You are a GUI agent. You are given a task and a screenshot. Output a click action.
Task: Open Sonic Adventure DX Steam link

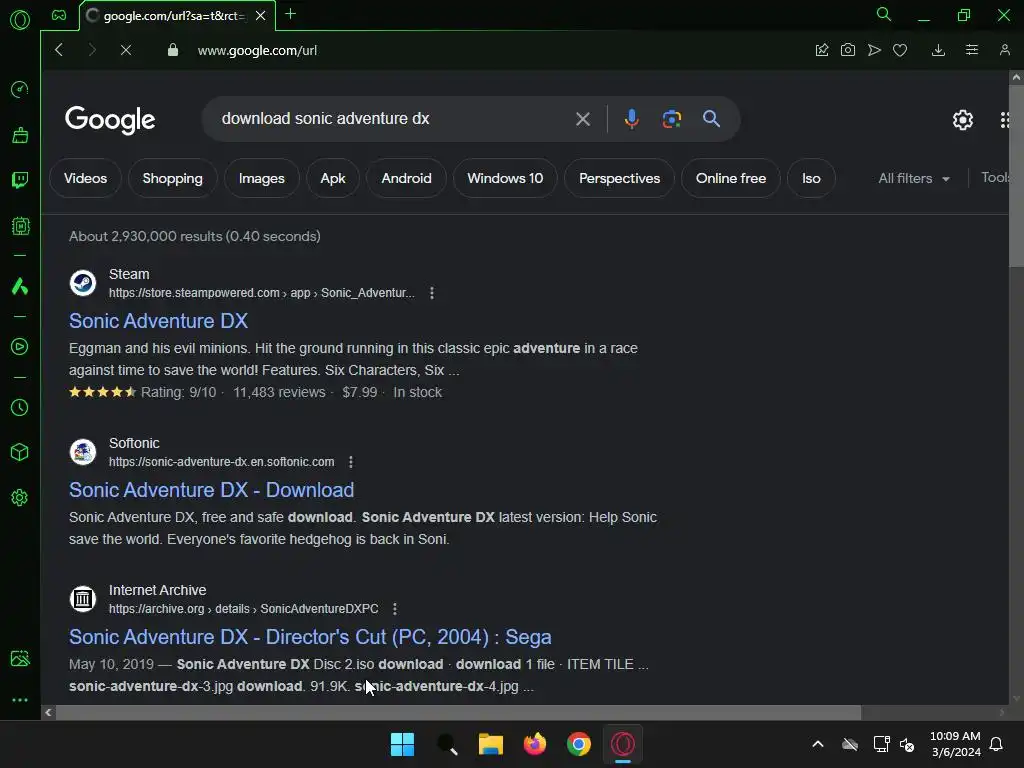[x=159, y=321]
